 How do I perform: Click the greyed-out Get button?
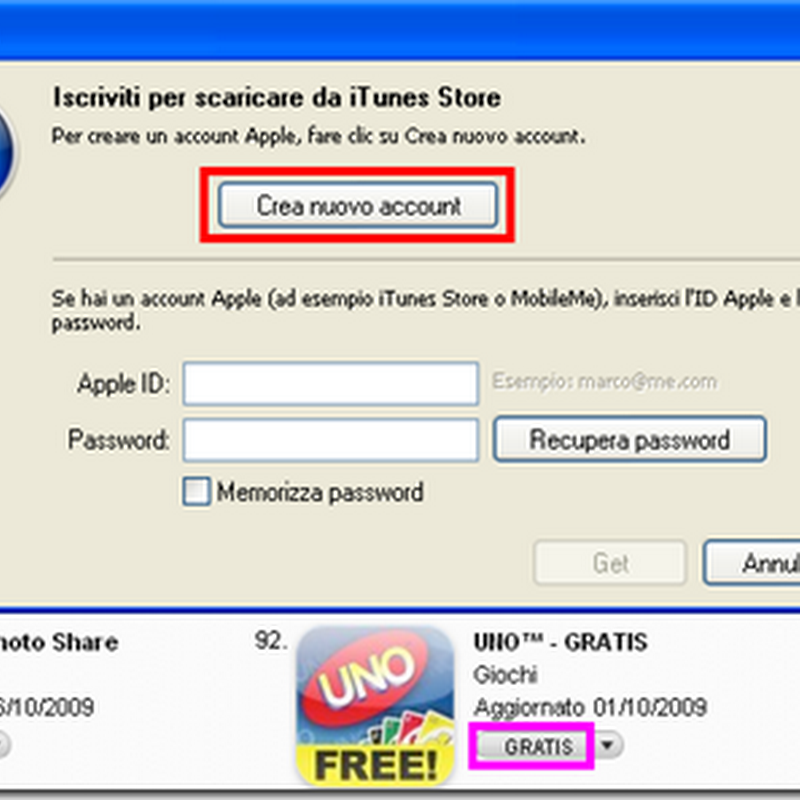pyautogui.click(x=610, y=563)
